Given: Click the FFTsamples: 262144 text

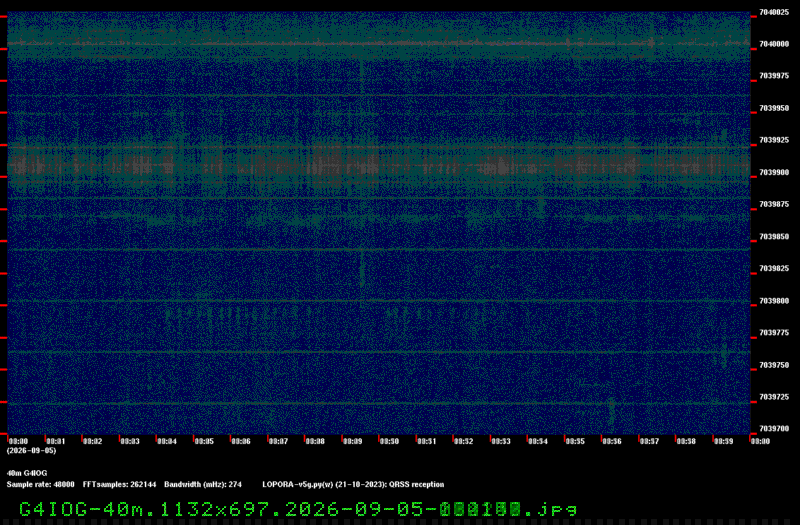Looking at the screenshot, I should (119, 485).
